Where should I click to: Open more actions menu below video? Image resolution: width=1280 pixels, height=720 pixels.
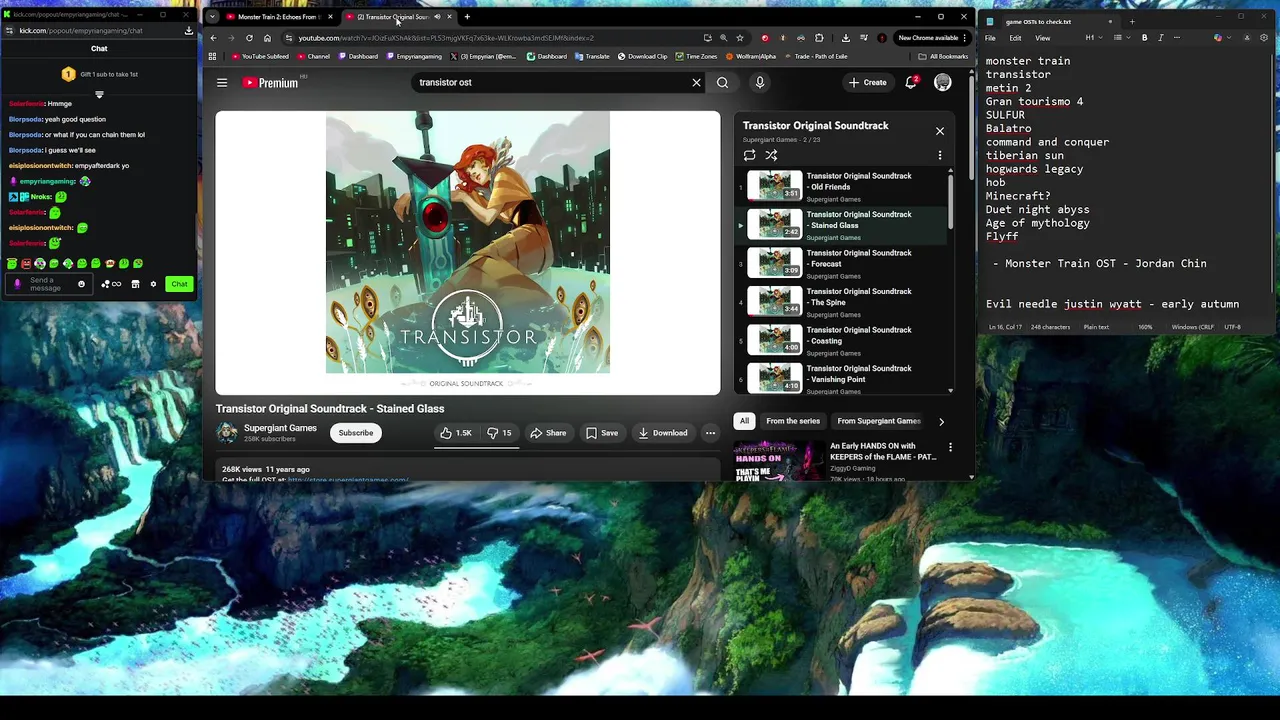click(710, 433)
